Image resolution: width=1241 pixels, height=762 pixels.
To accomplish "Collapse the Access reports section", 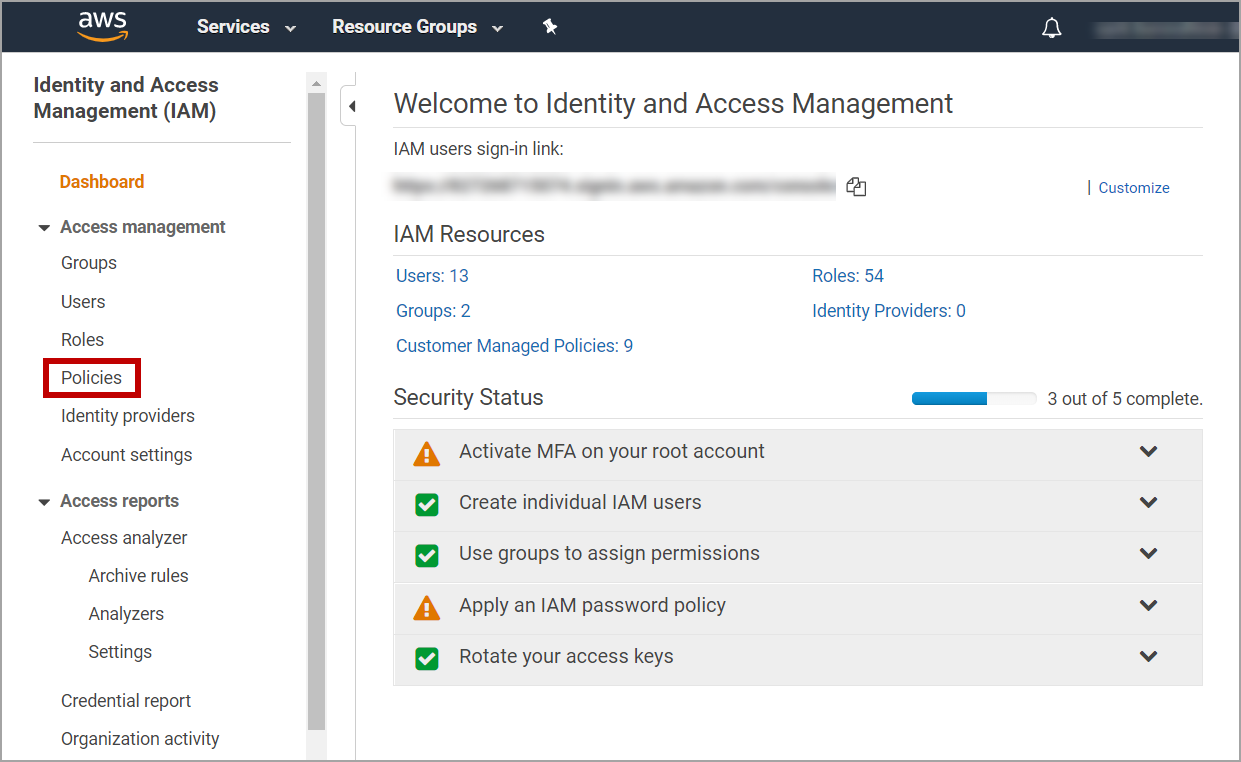I will tap(44, 502).
